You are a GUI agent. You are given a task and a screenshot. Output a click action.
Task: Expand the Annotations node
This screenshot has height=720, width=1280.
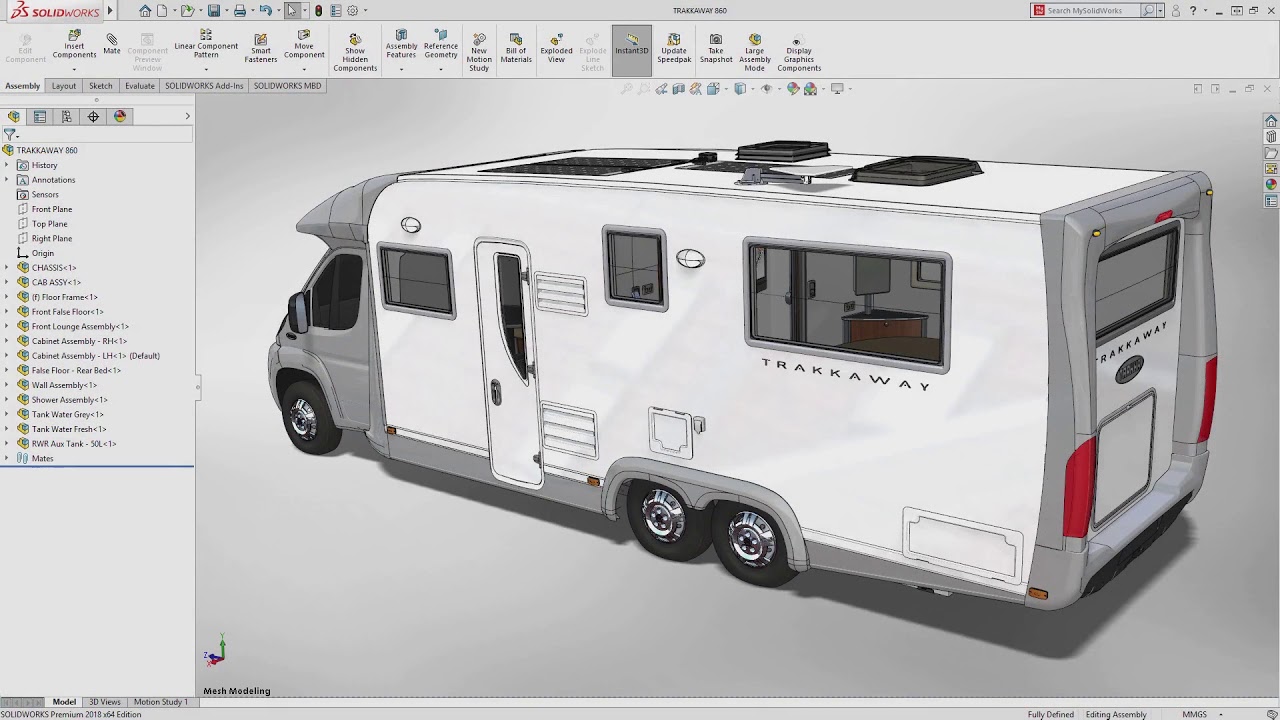point(7,180)
